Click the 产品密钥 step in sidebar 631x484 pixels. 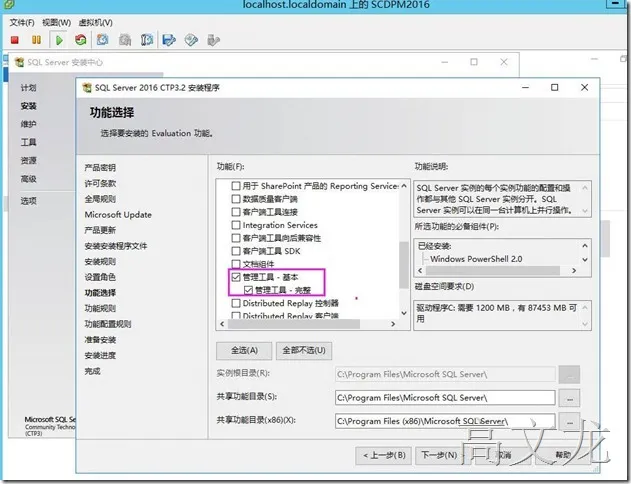[100, 167]
